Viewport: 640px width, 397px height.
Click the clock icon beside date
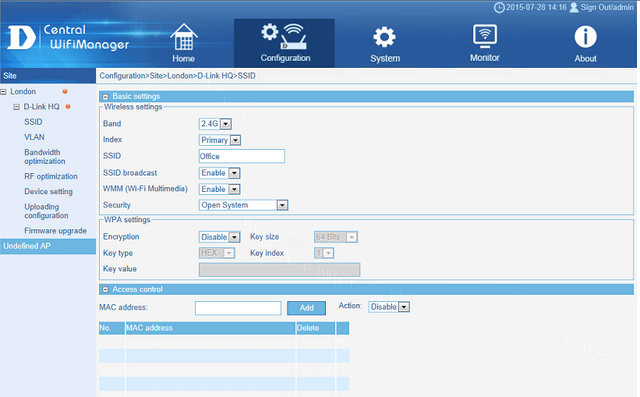[499, 7]
